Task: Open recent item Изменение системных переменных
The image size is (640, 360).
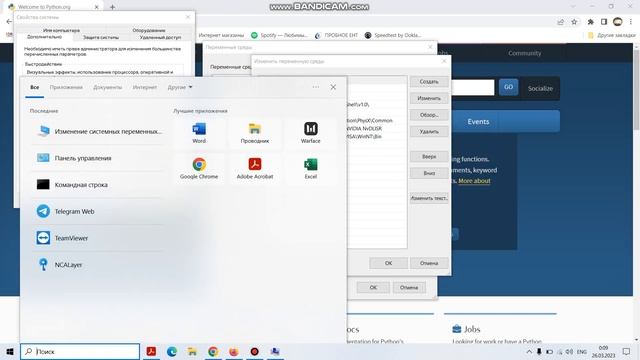Action: click(x=99, y=131)
